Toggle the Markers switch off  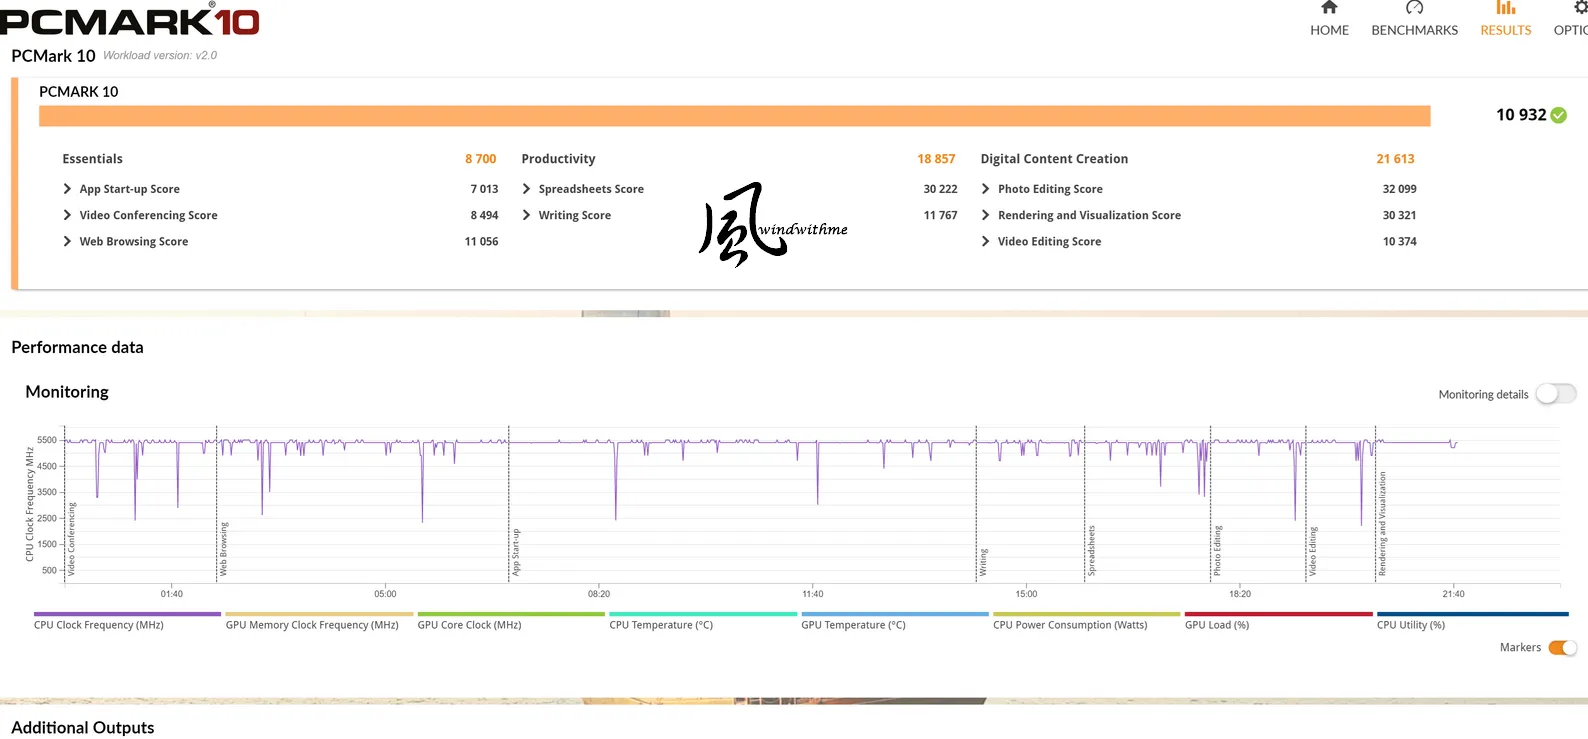[1563, 648]
